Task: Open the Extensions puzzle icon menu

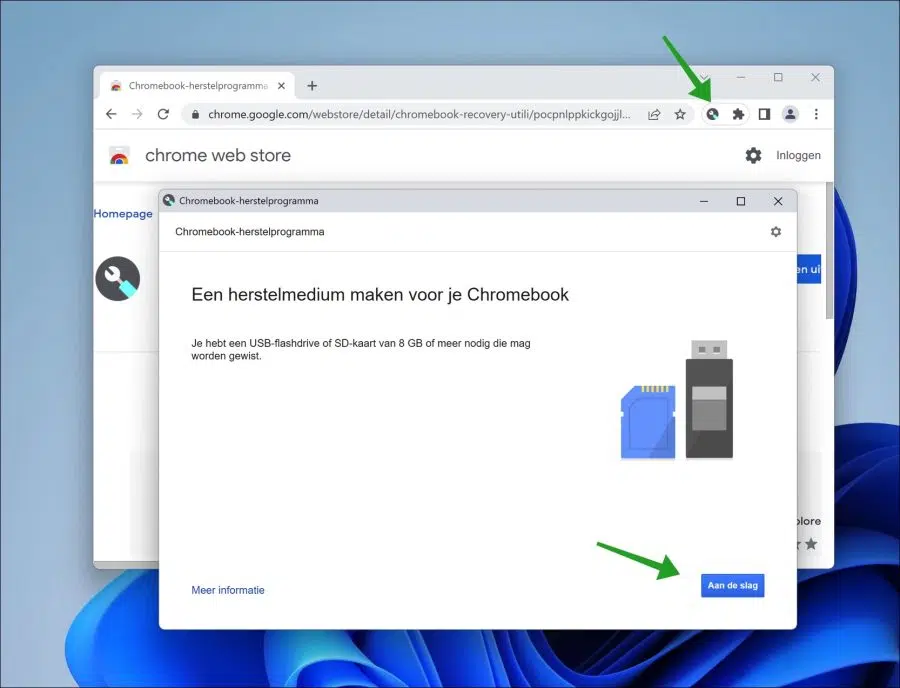Action: (738, 114)
